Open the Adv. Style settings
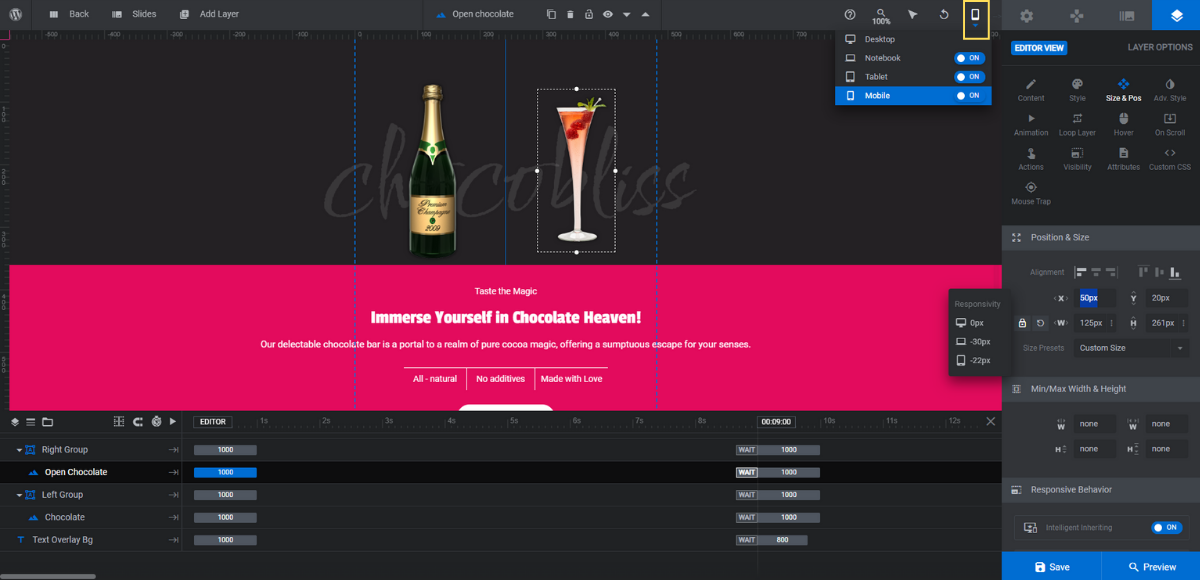Image resolution: width=1200 pixels, height=580 pixels. (x=1170, y=90)
